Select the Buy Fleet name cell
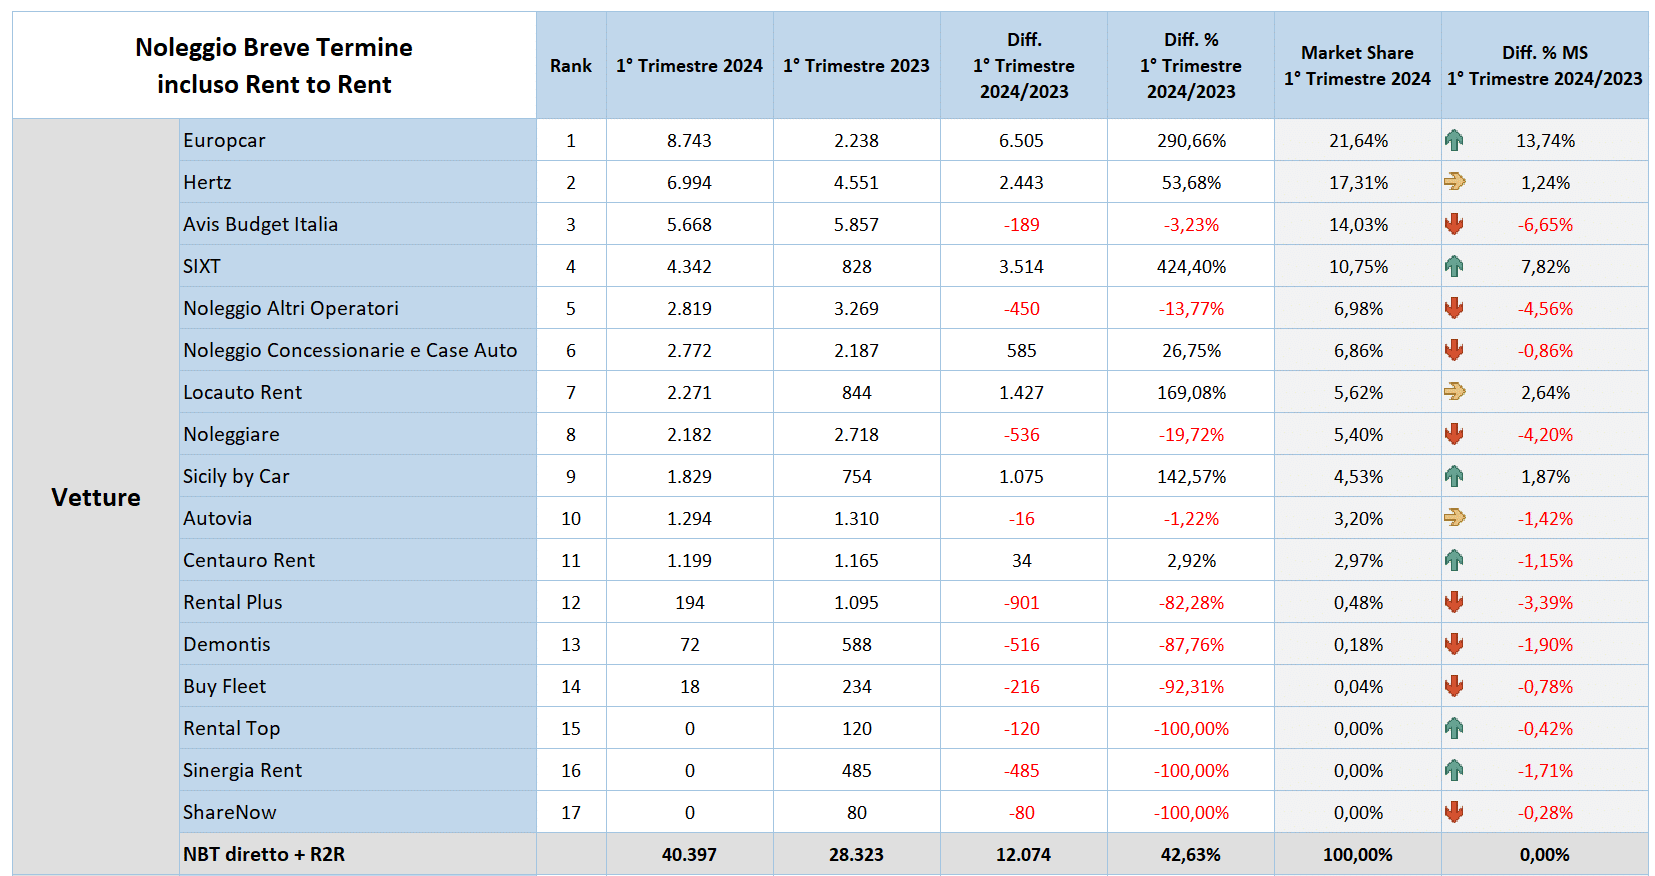 click(358, 687)
